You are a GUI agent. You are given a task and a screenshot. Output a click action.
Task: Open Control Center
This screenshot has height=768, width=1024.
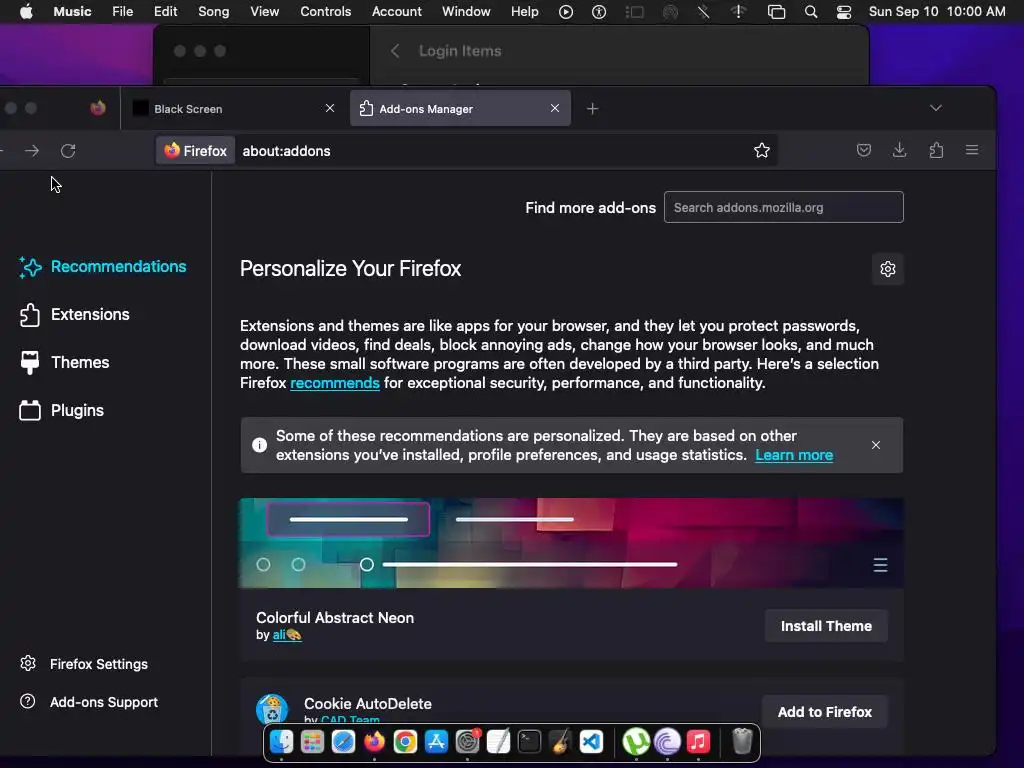tap(844, 12)
